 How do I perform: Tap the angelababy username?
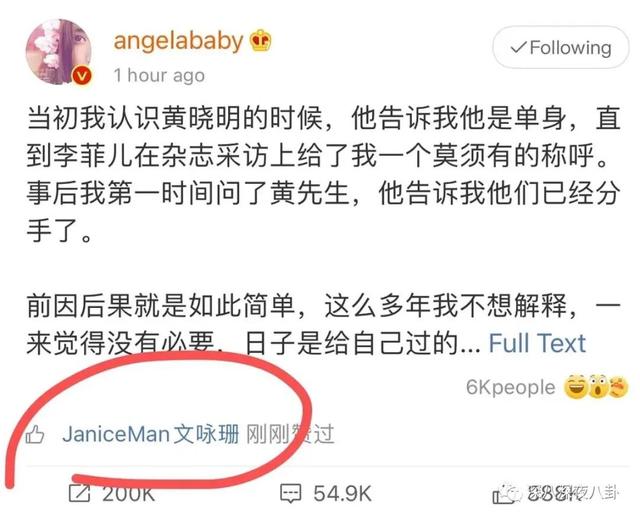point(178,41)
